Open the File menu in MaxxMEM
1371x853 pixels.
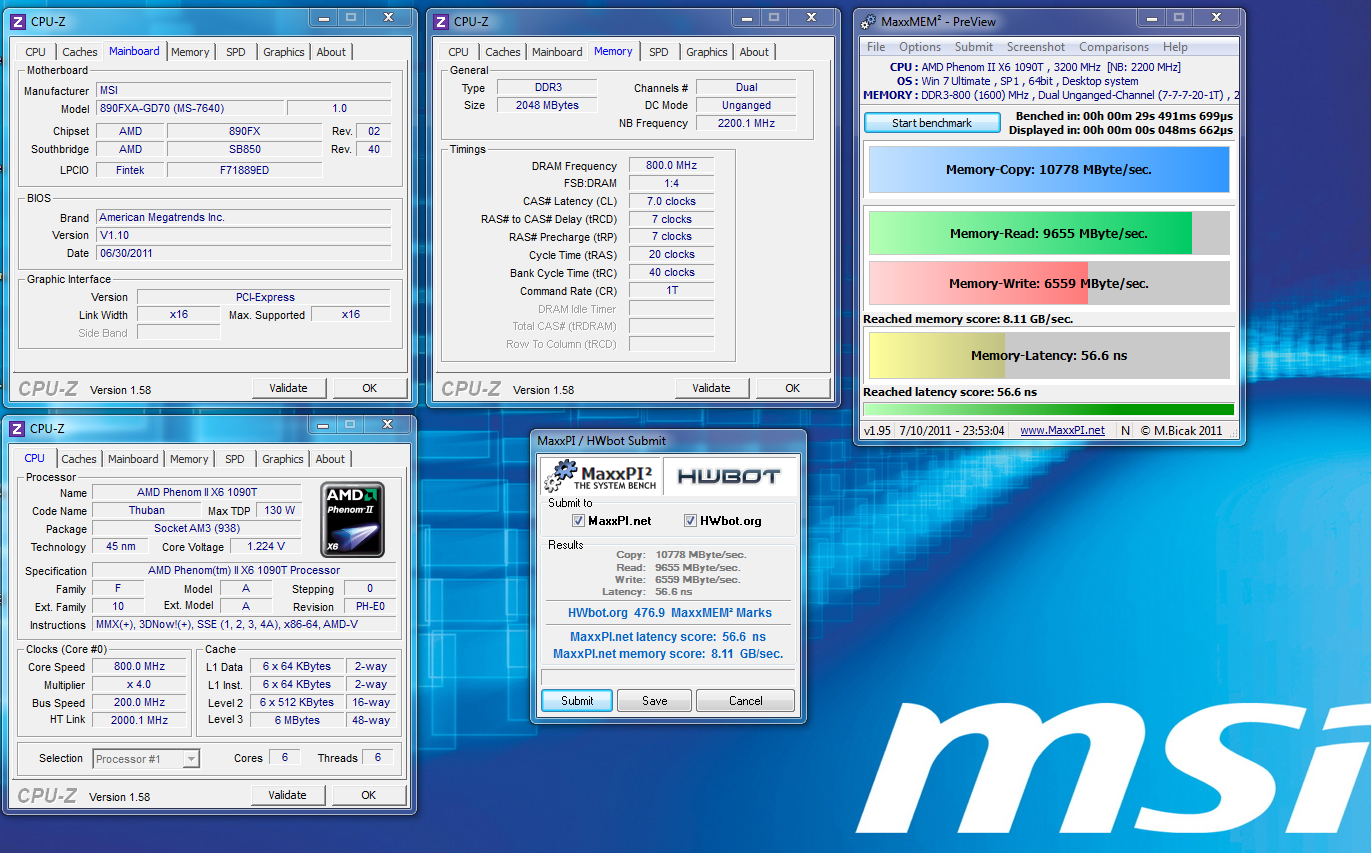point(876,47)
